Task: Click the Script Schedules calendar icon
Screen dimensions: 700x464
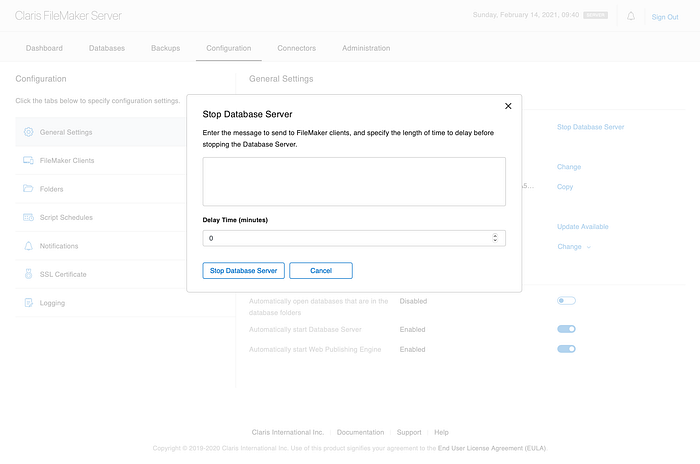Action: 28,217
